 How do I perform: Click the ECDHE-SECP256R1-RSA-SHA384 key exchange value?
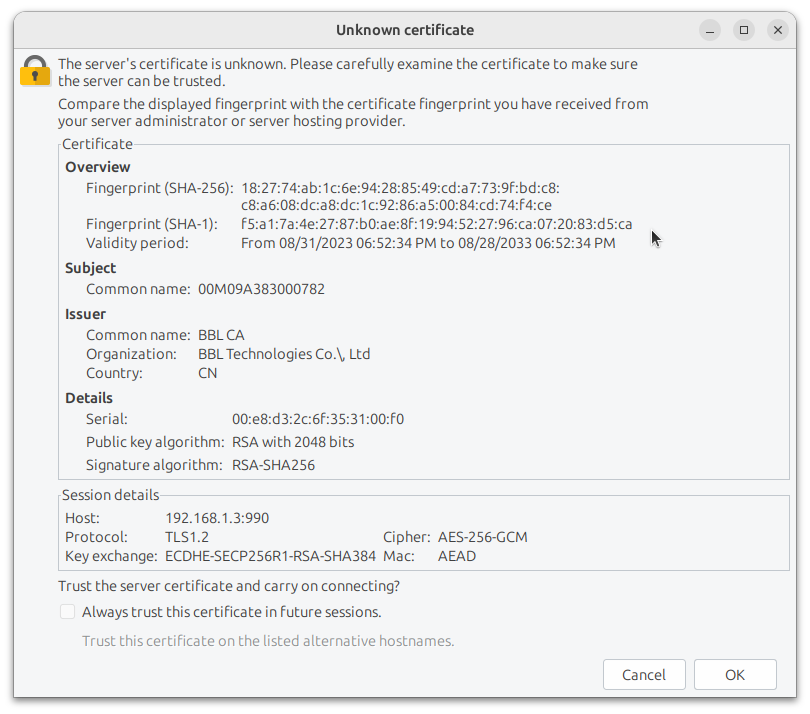(x=282, y=555)
